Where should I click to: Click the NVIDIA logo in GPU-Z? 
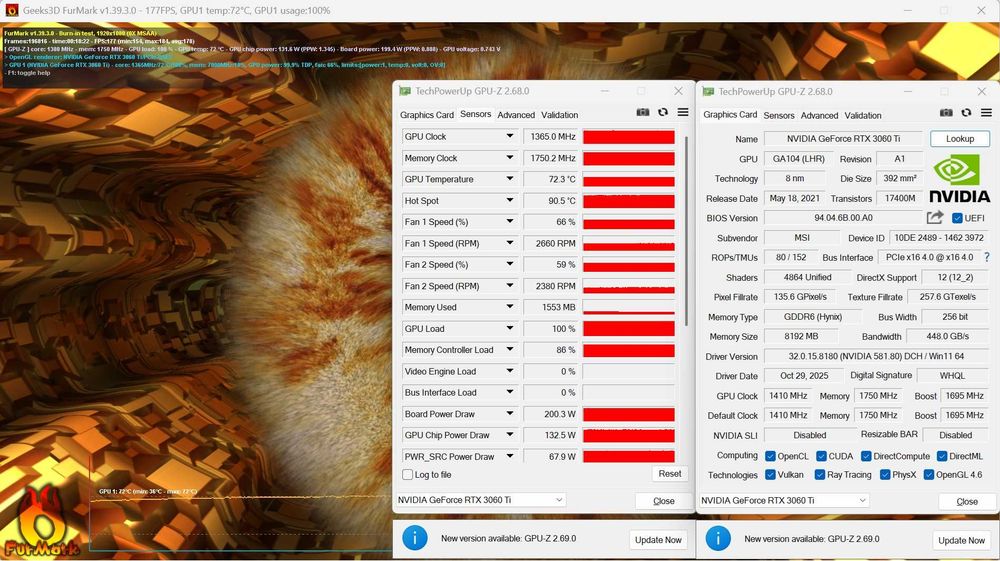959,179
